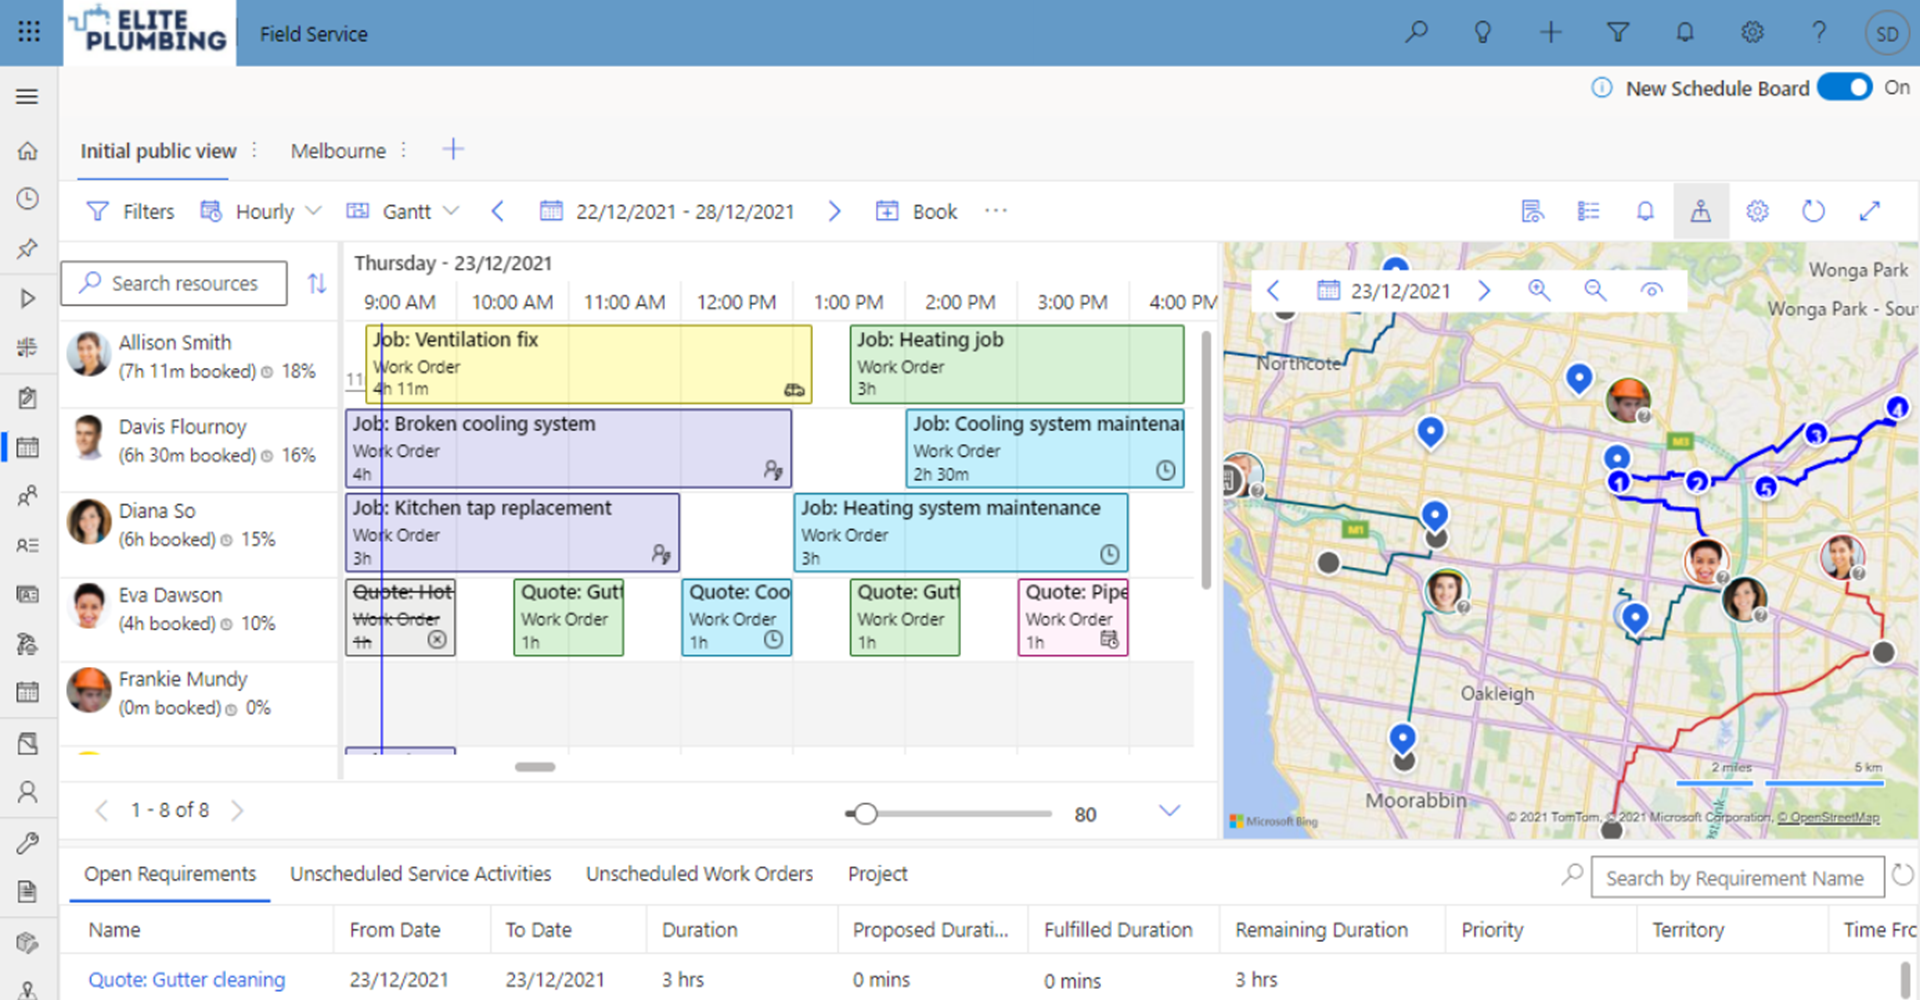Zoom in on the map
1920x1000 pixels.
click(x=1538, y=291)
